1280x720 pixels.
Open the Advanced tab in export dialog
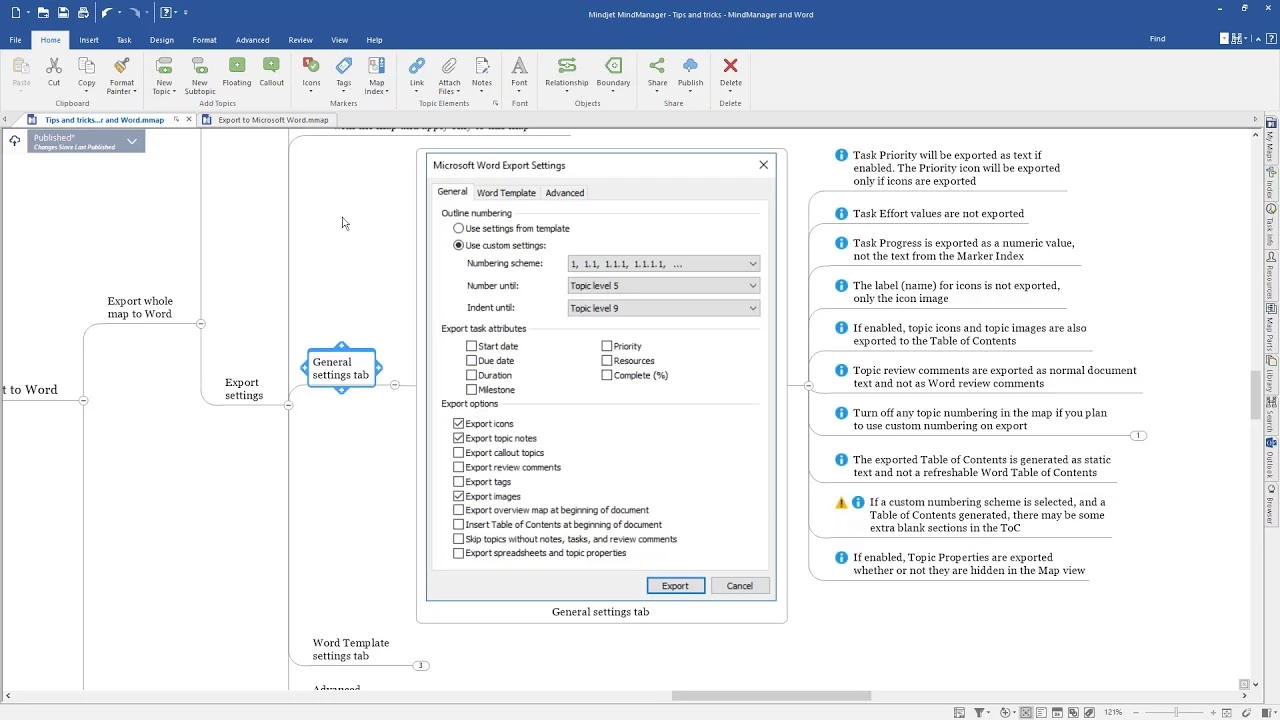click(x=565, y=193)
